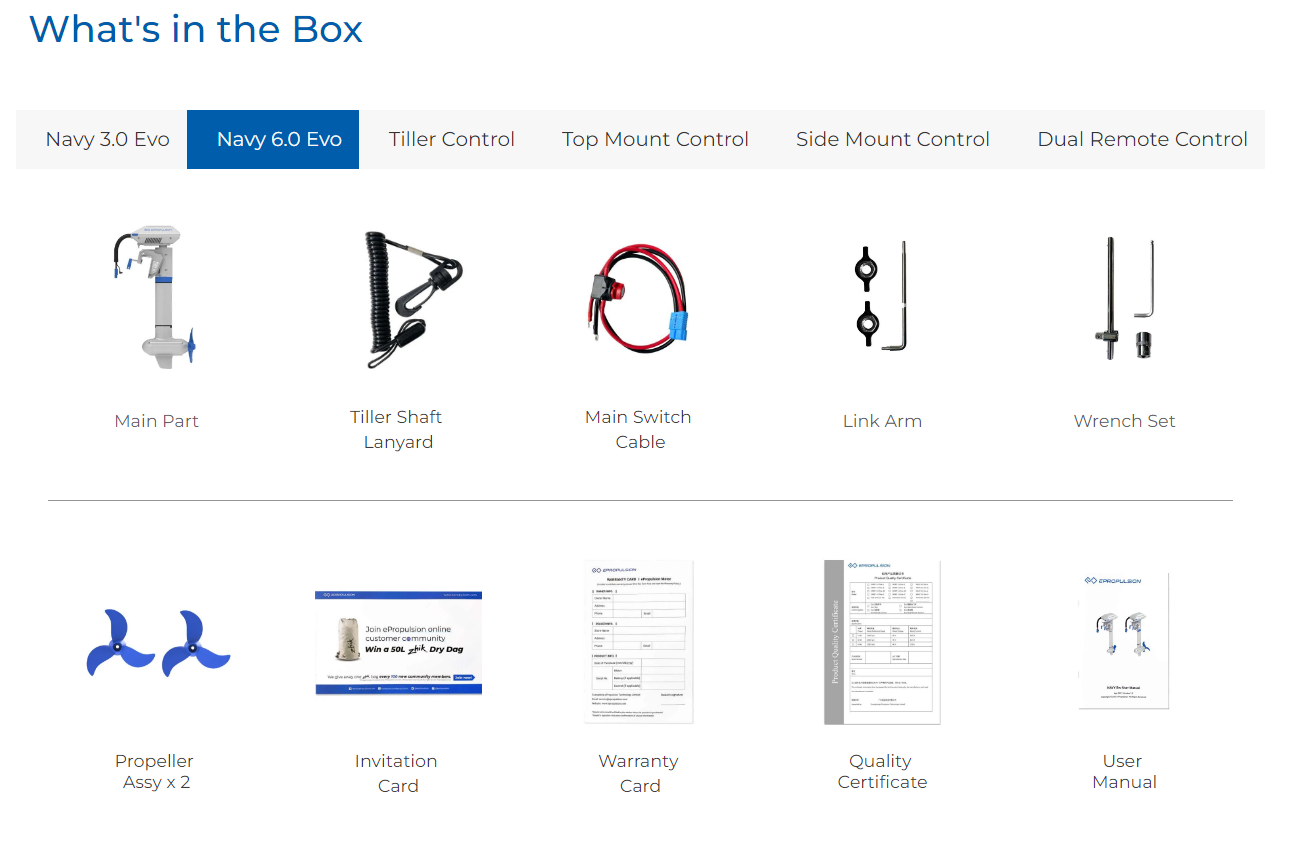This screenshot has width=1297, height=845.
Task: Click the 'Main Switch Cable' caption
Action: click(x=638, y=430)
